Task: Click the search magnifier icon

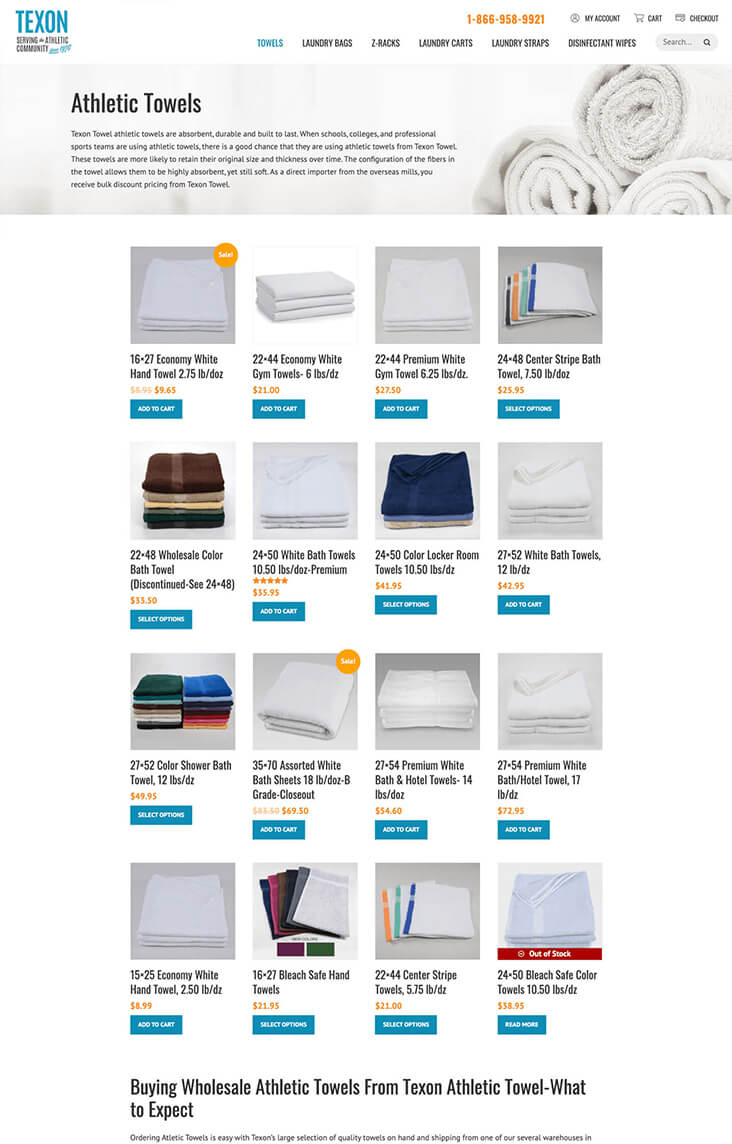Action: [x=706, y=42]
